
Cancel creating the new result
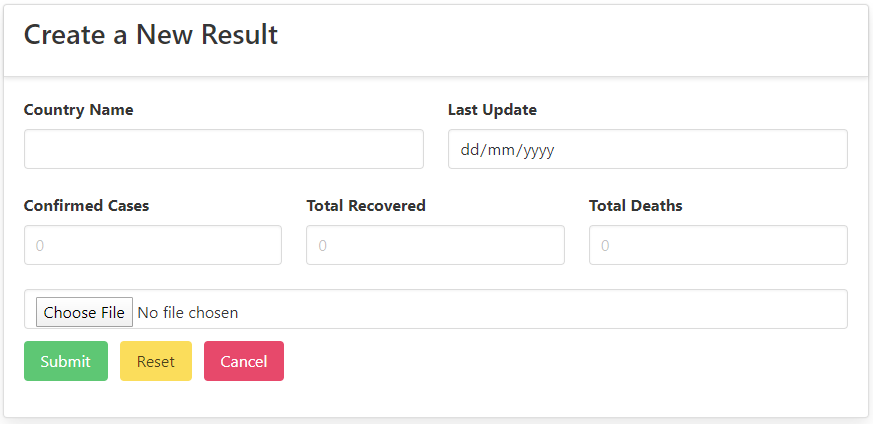244,361
